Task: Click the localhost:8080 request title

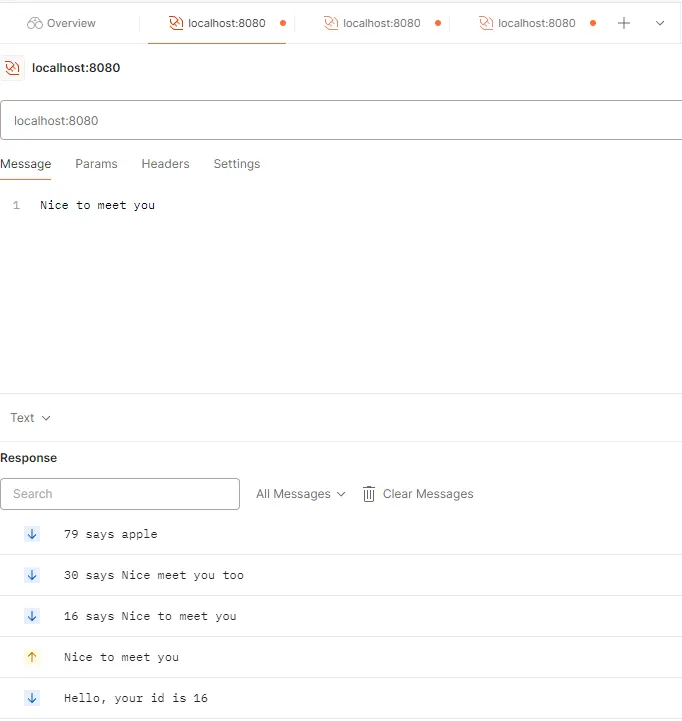Action: point(76,68)
